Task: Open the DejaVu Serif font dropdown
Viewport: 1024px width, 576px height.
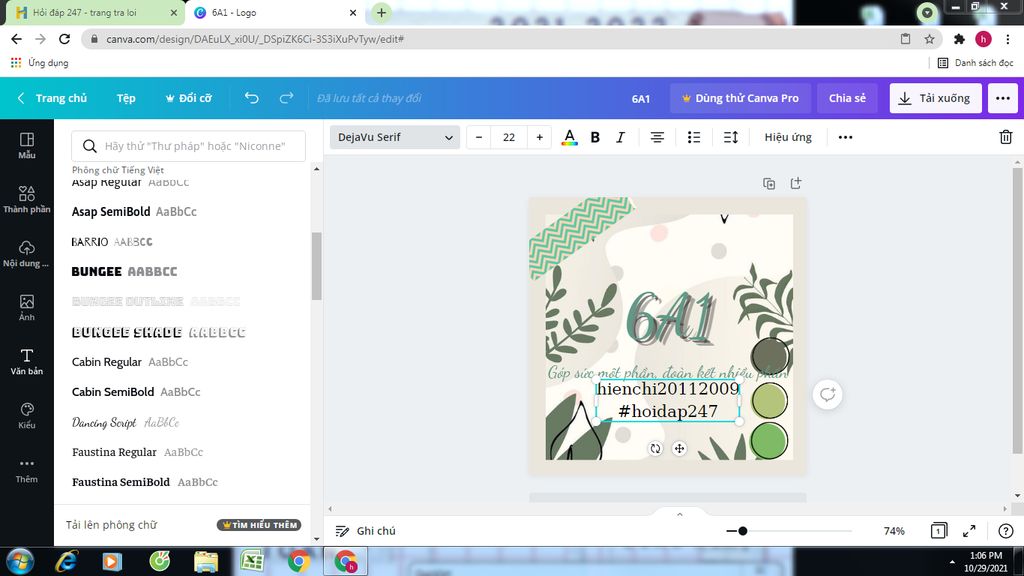Action: 395,137
